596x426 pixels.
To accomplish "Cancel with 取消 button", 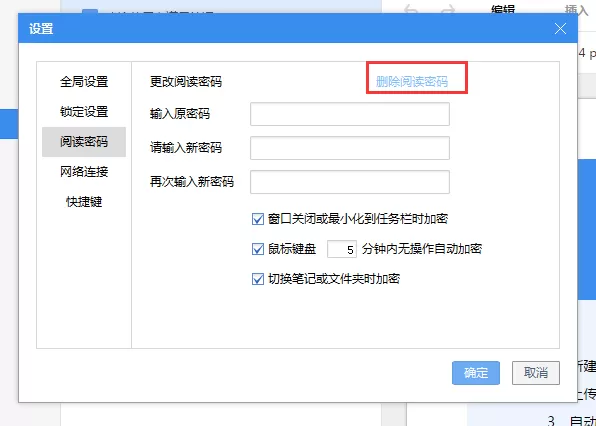I will (536, 373).
